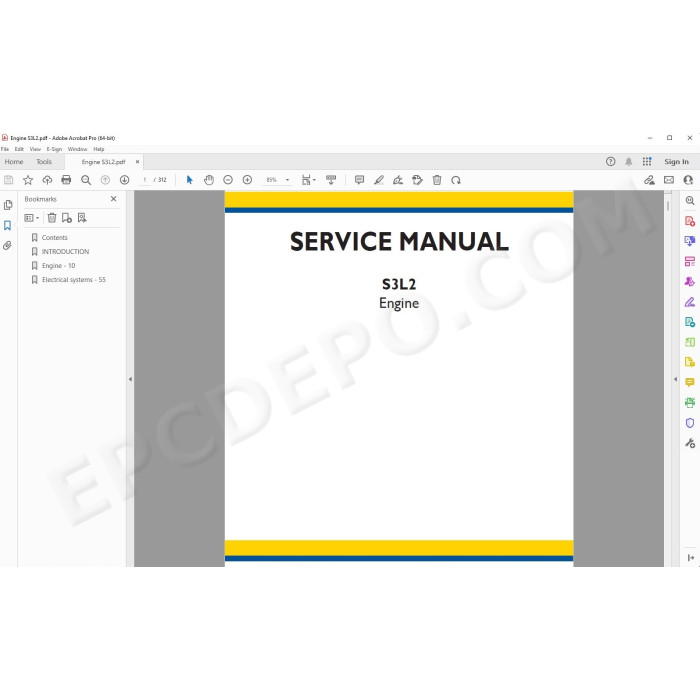The width and height of the screenshot is (700, 700).
Task: Choose the Selection arrow tool
Action: [x=189, y=180]
